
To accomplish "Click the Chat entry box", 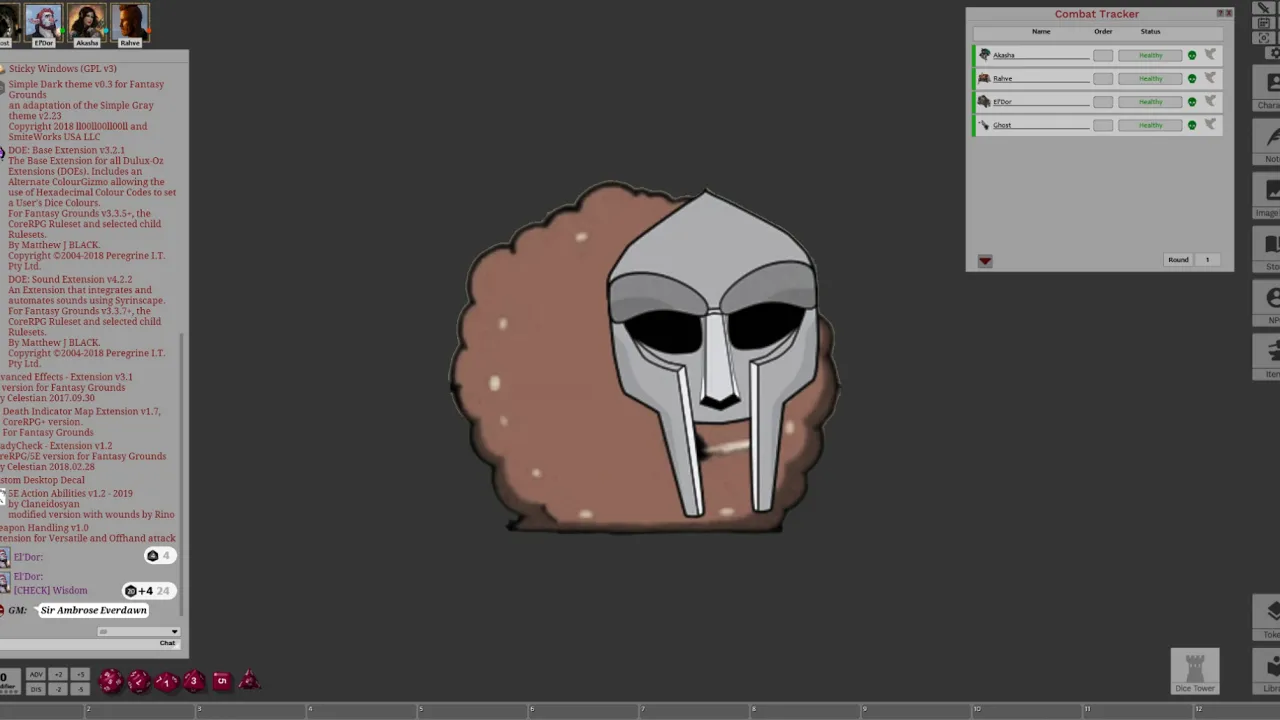I will (x=88, y=643).
